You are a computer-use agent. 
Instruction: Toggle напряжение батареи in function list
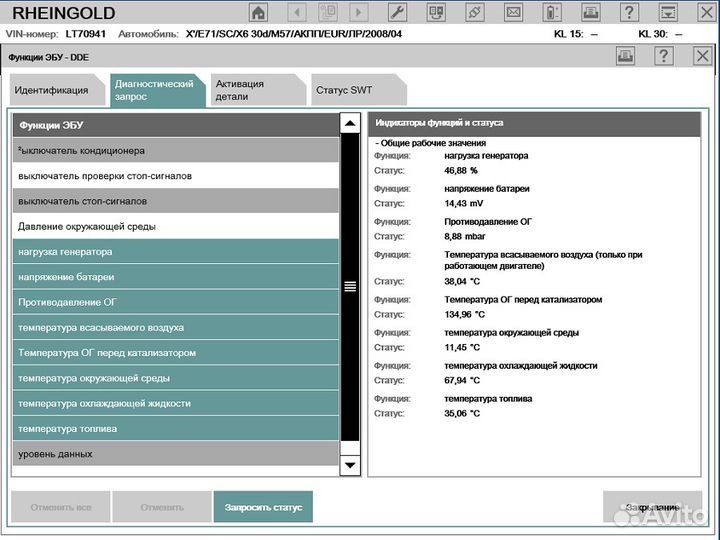[x=176, y=277]
